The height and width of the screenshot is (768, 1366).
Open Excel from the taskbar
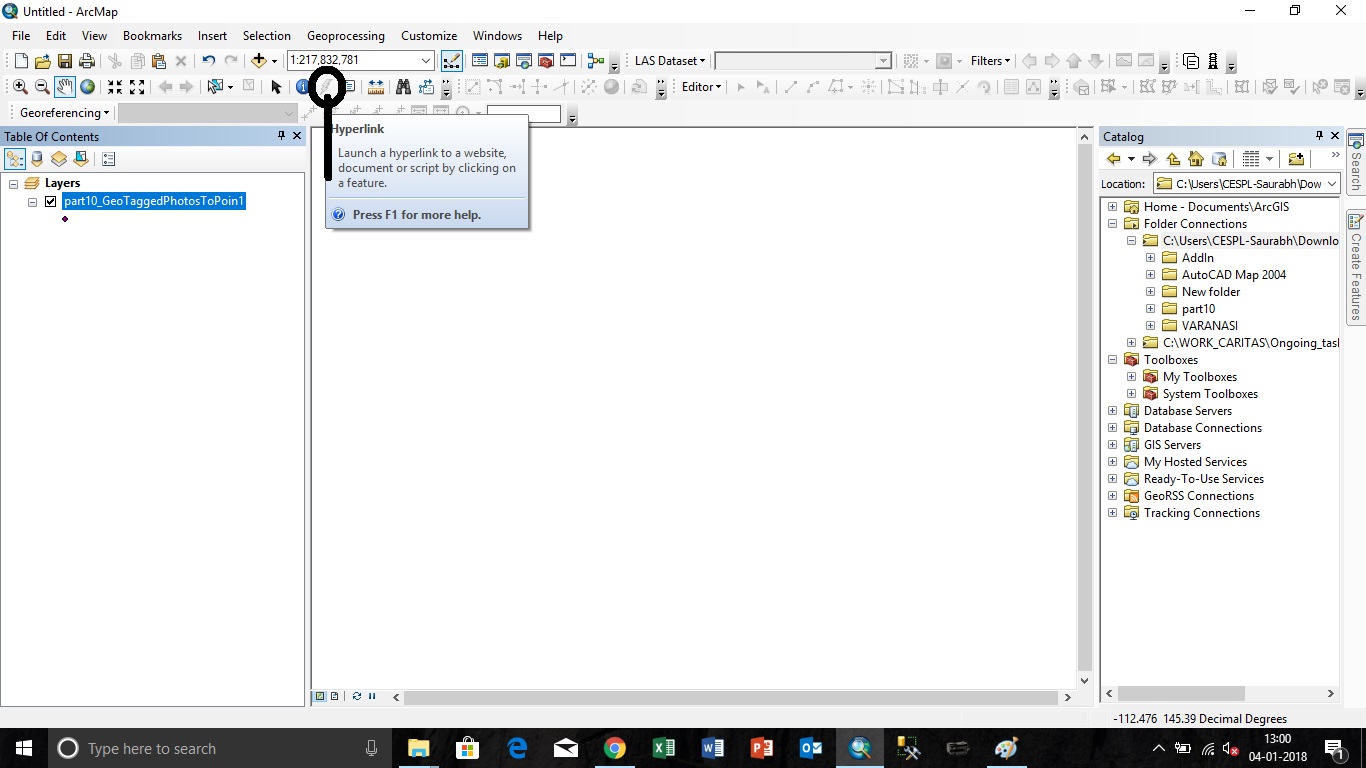pos(664,748)
